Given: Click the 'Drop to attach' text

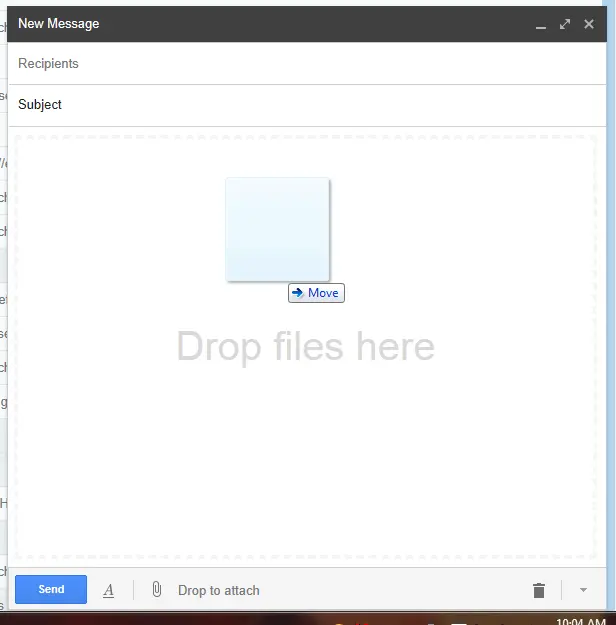Looking at the screenshot, I should point(218,591).
